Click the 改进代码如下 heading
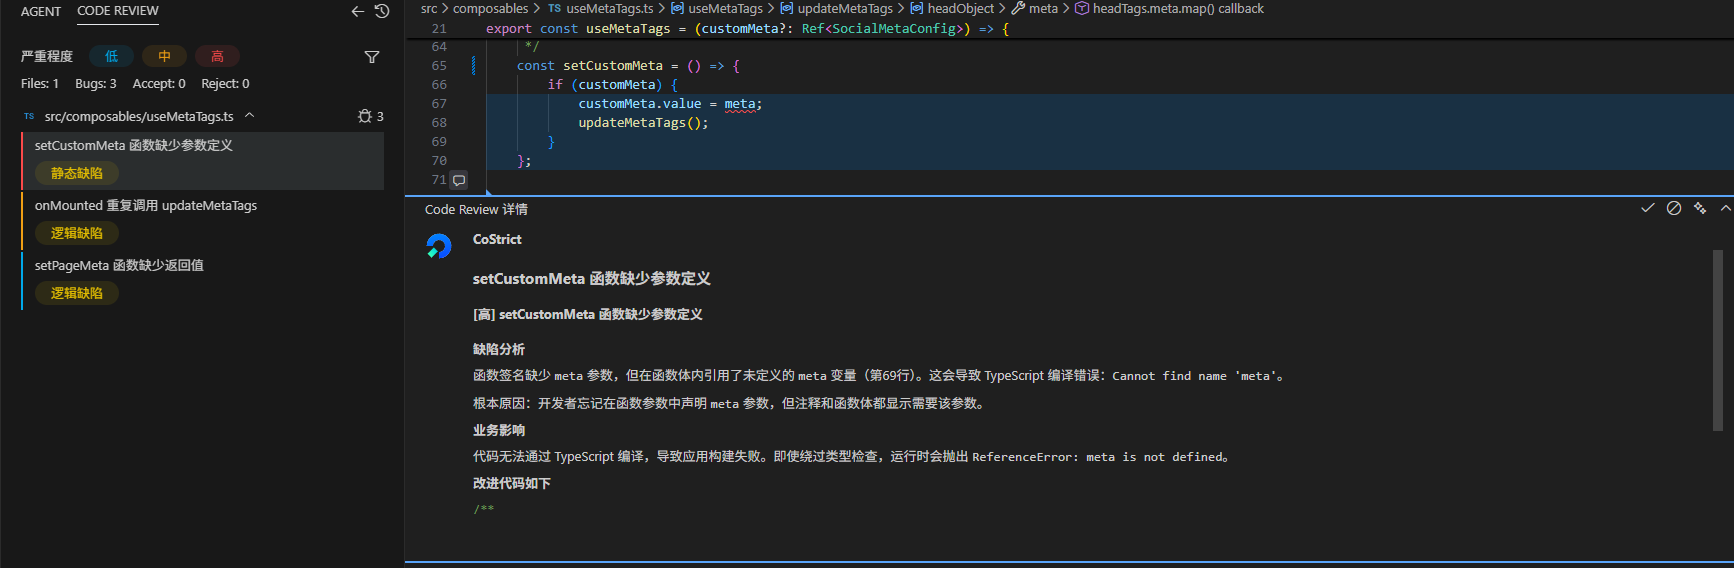This screenshot has height=568, width=1734. 512,483
